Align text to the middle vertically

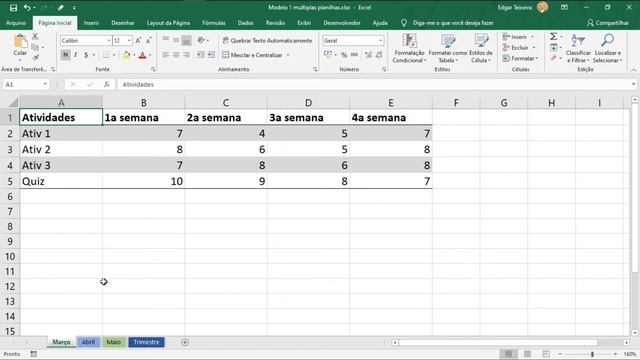[176, 40]
